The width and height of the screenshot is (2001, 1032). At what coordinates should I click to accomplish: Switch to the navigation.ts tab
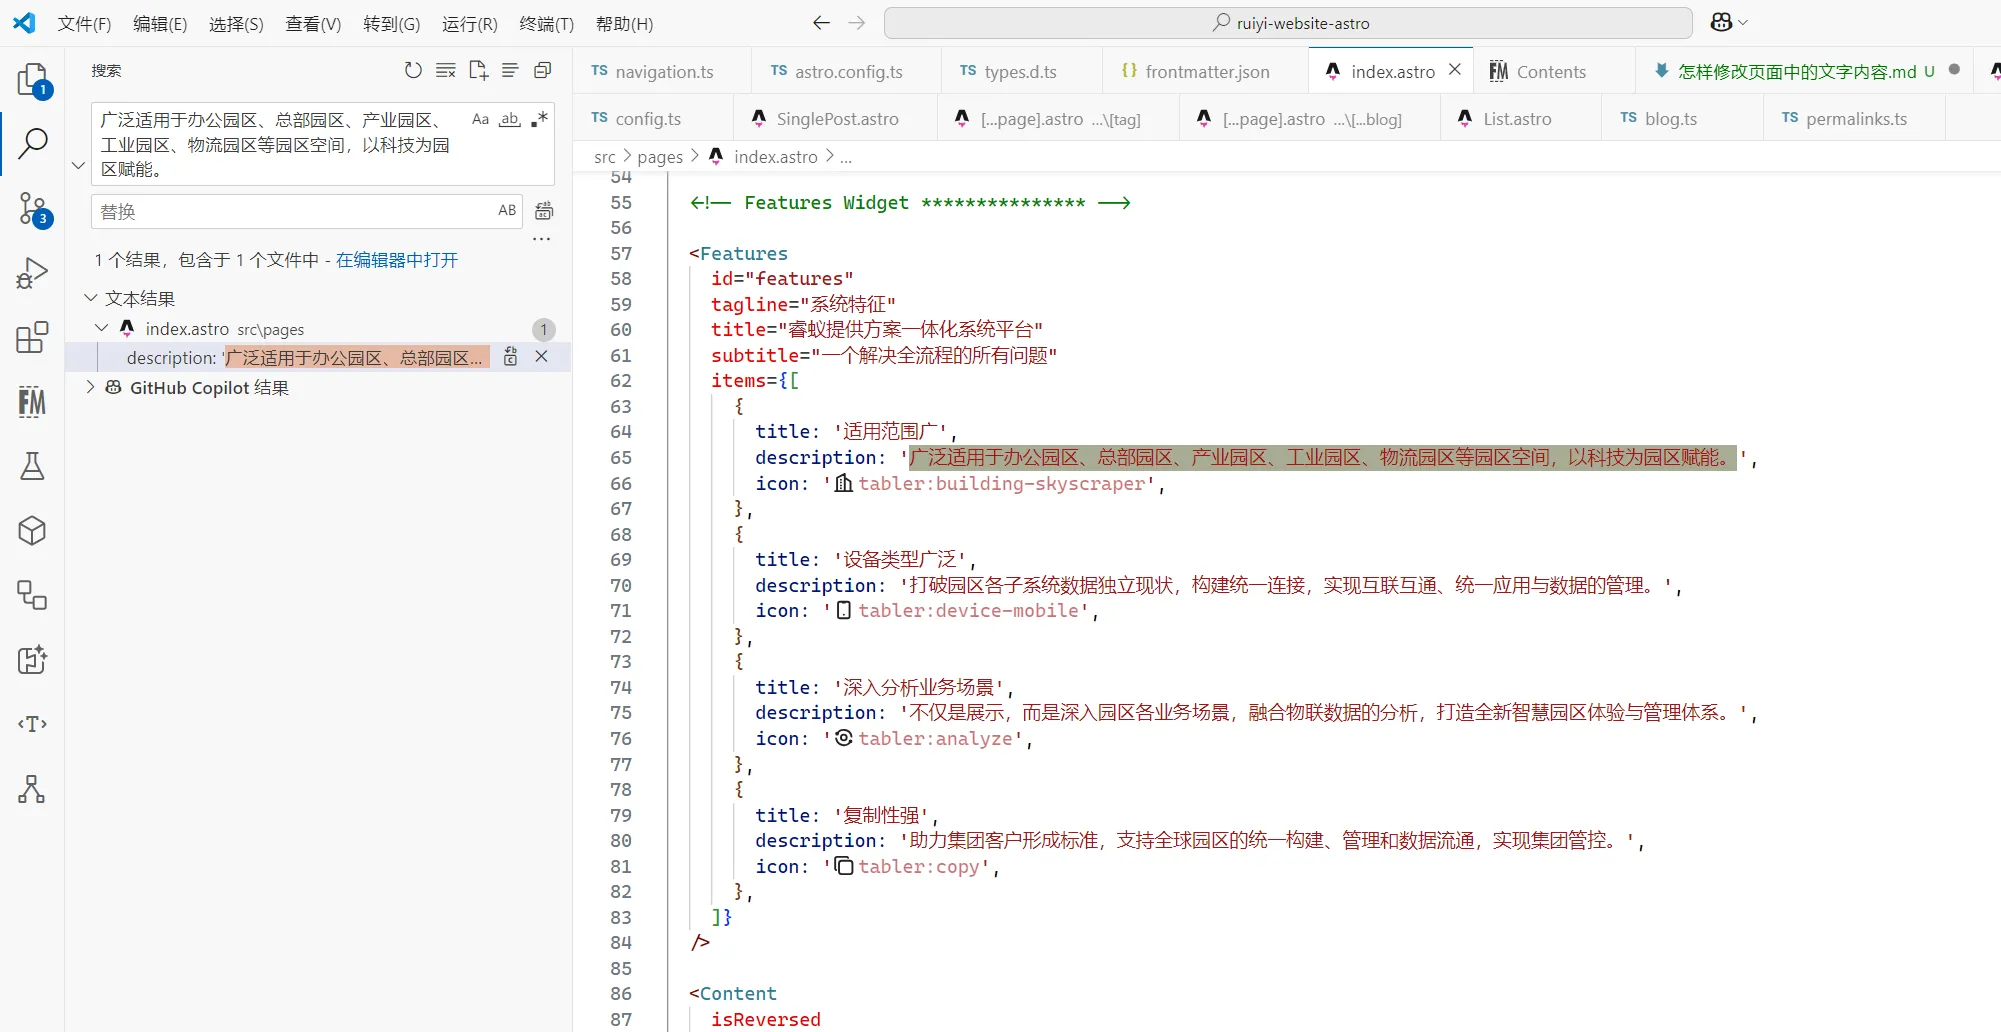[663, 71]
